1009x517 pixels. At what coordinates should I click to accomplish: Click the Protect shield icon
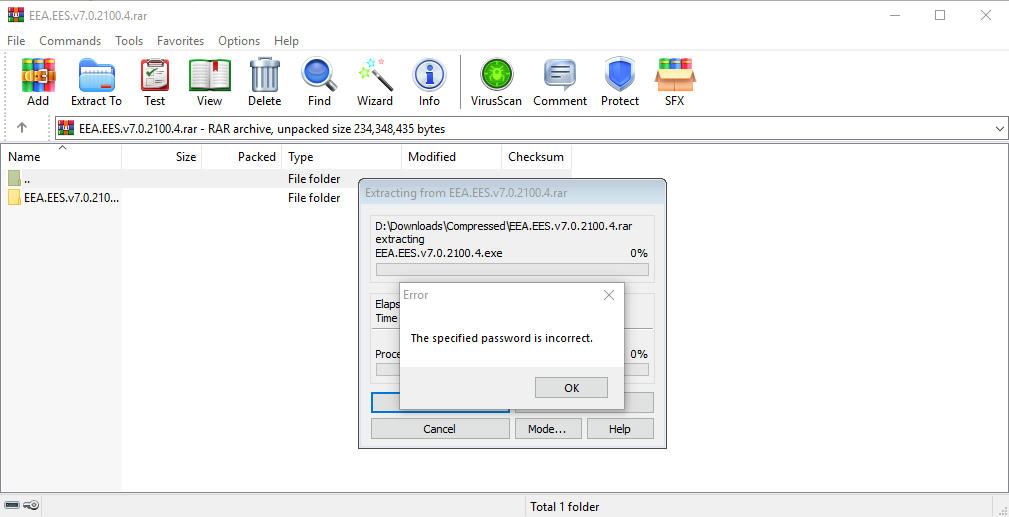pos(620,75)
